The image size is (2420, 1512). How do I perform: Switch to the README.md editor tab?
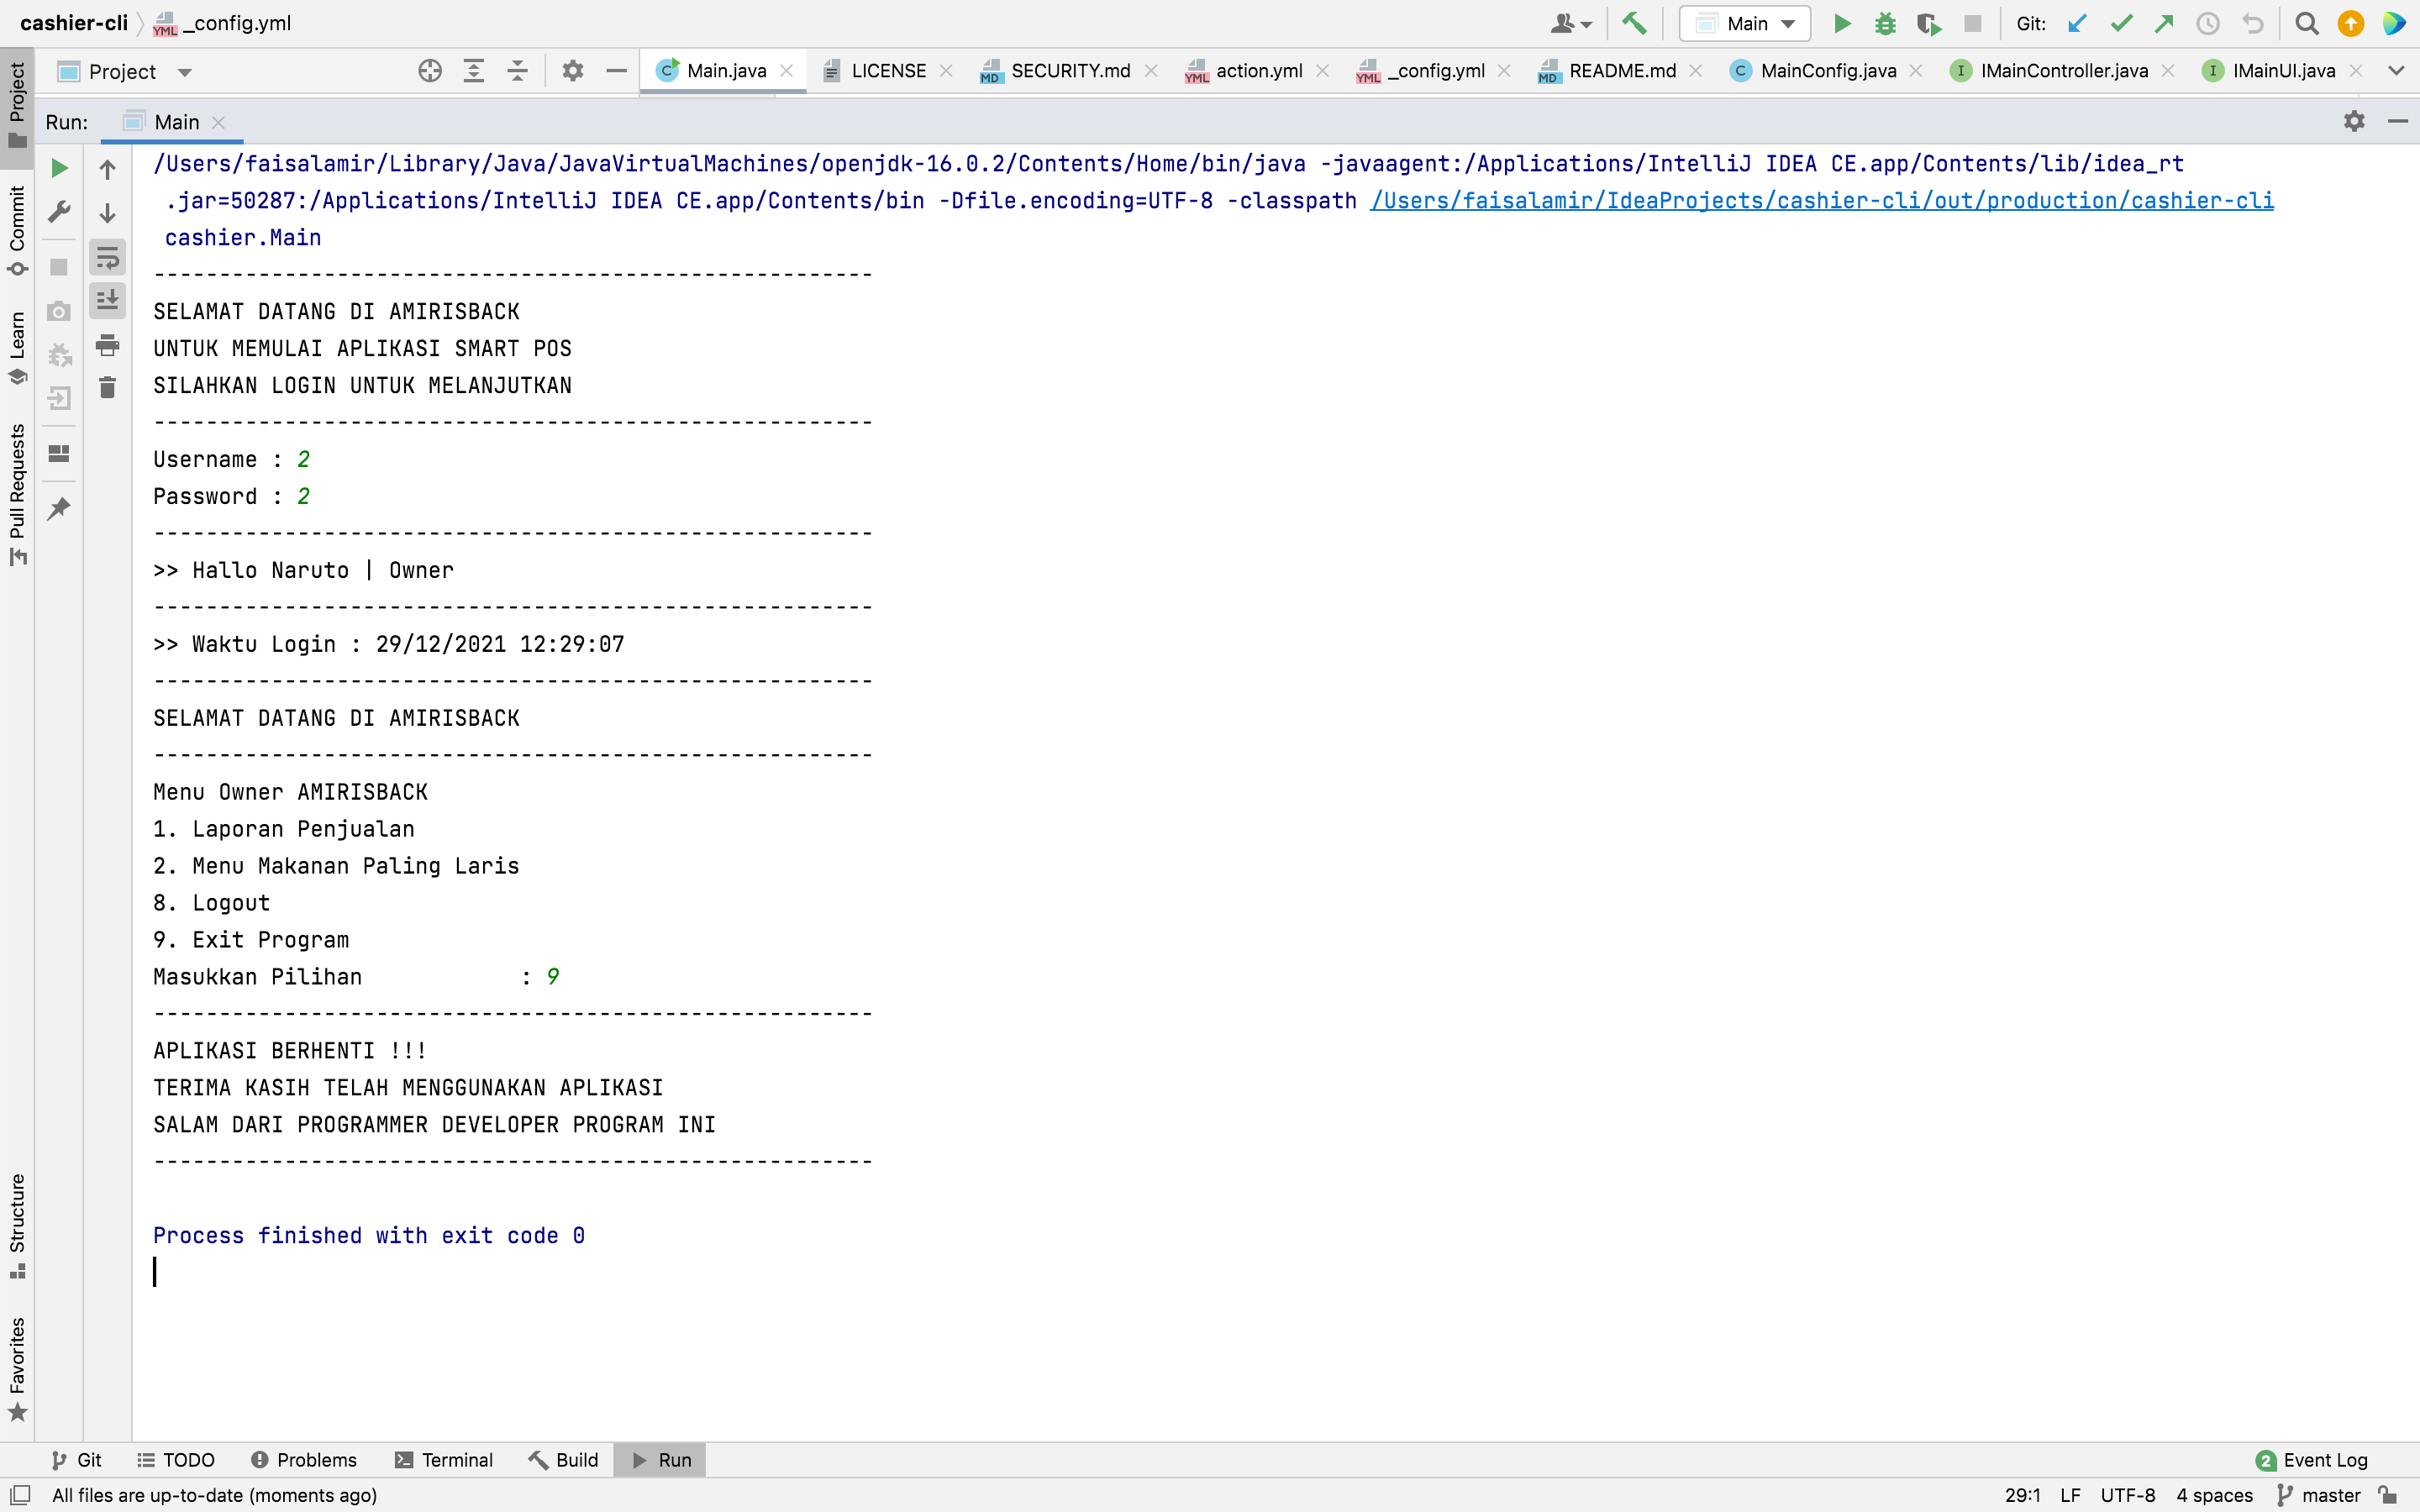1620,71
